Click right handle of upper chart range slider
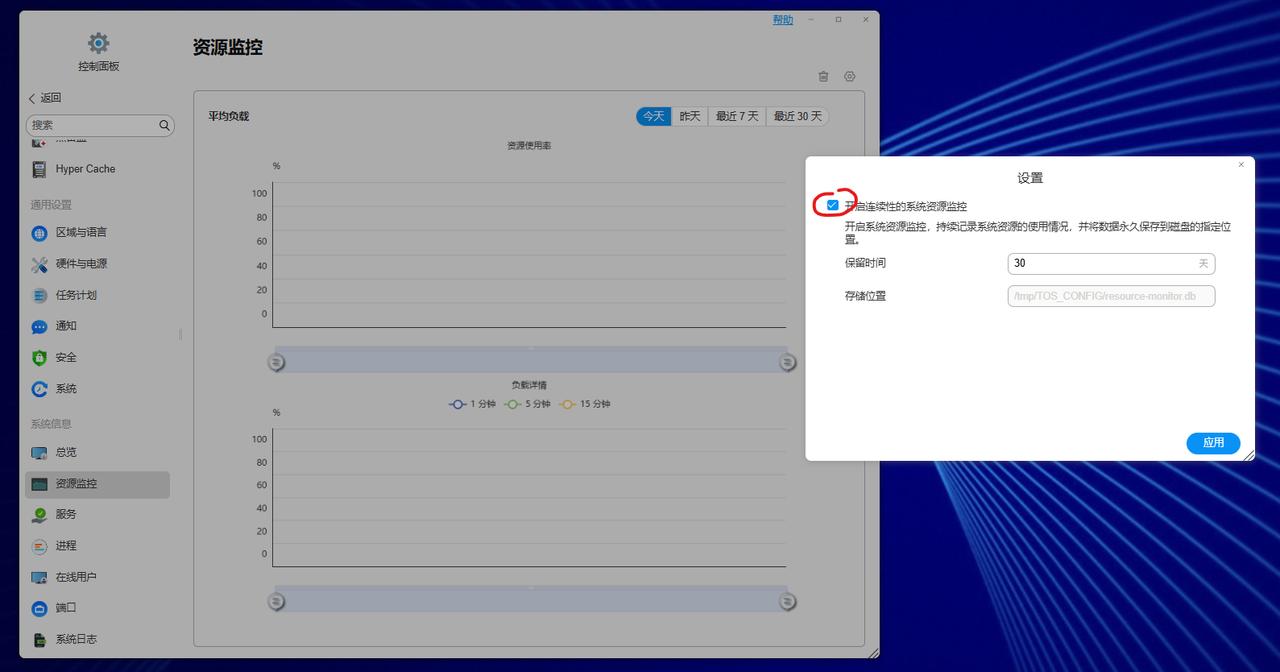The width and height of the screenshot is (1280, 672). pos(788,362)
